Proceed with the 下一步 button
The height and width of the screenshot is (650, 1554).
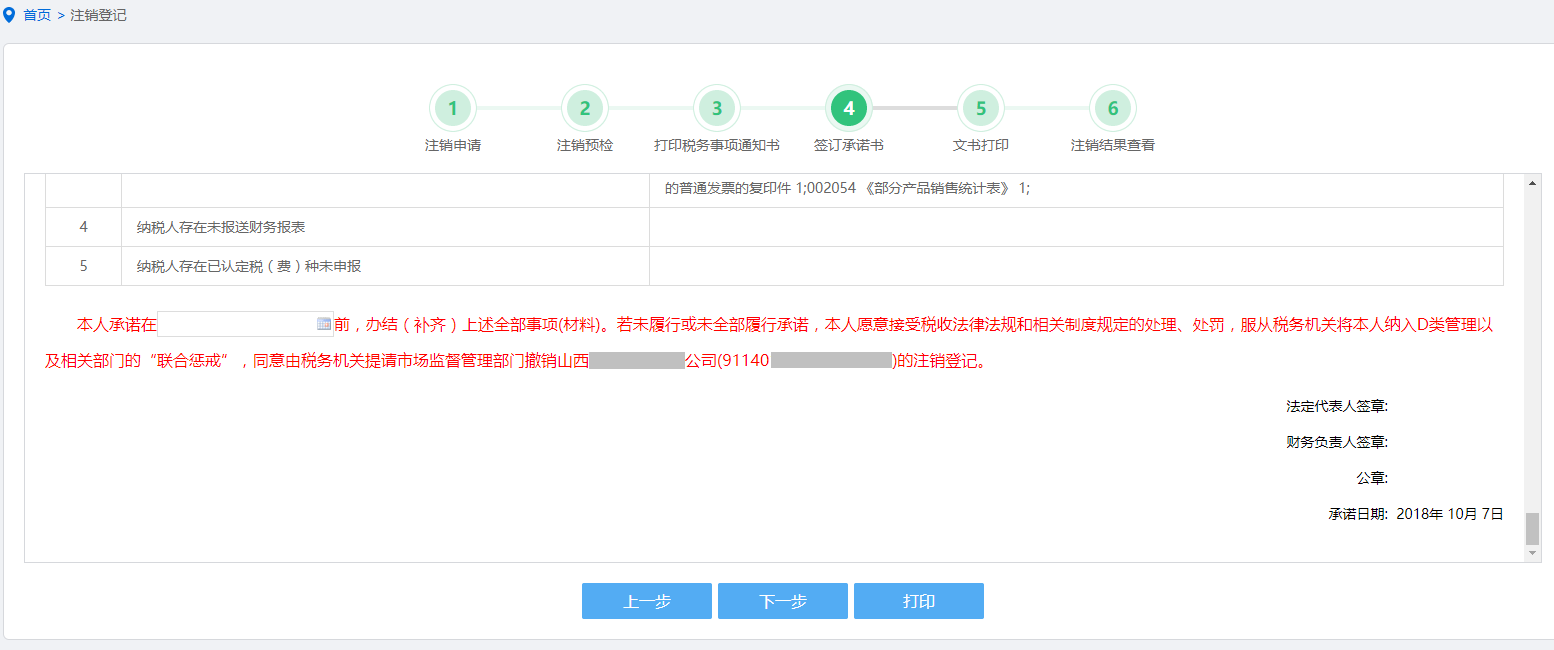point(783,601)
